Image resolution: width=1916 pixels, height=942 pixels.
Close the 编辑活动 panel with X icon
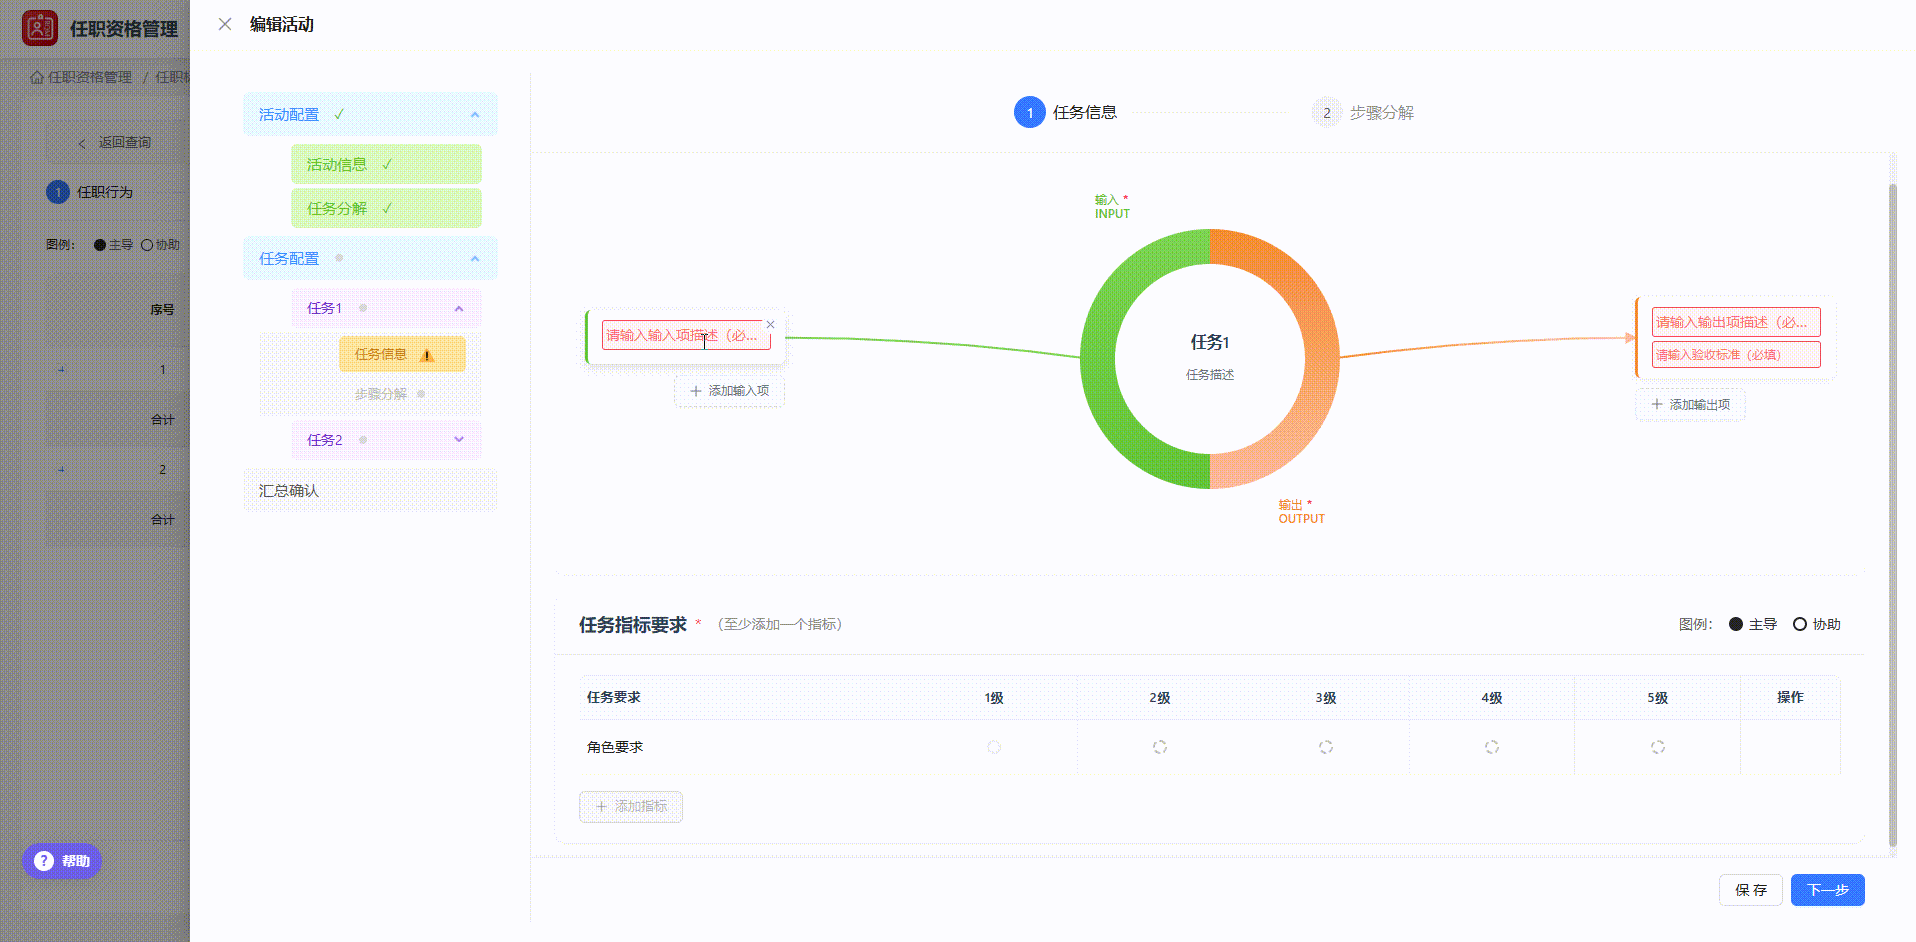click(225, 24)
